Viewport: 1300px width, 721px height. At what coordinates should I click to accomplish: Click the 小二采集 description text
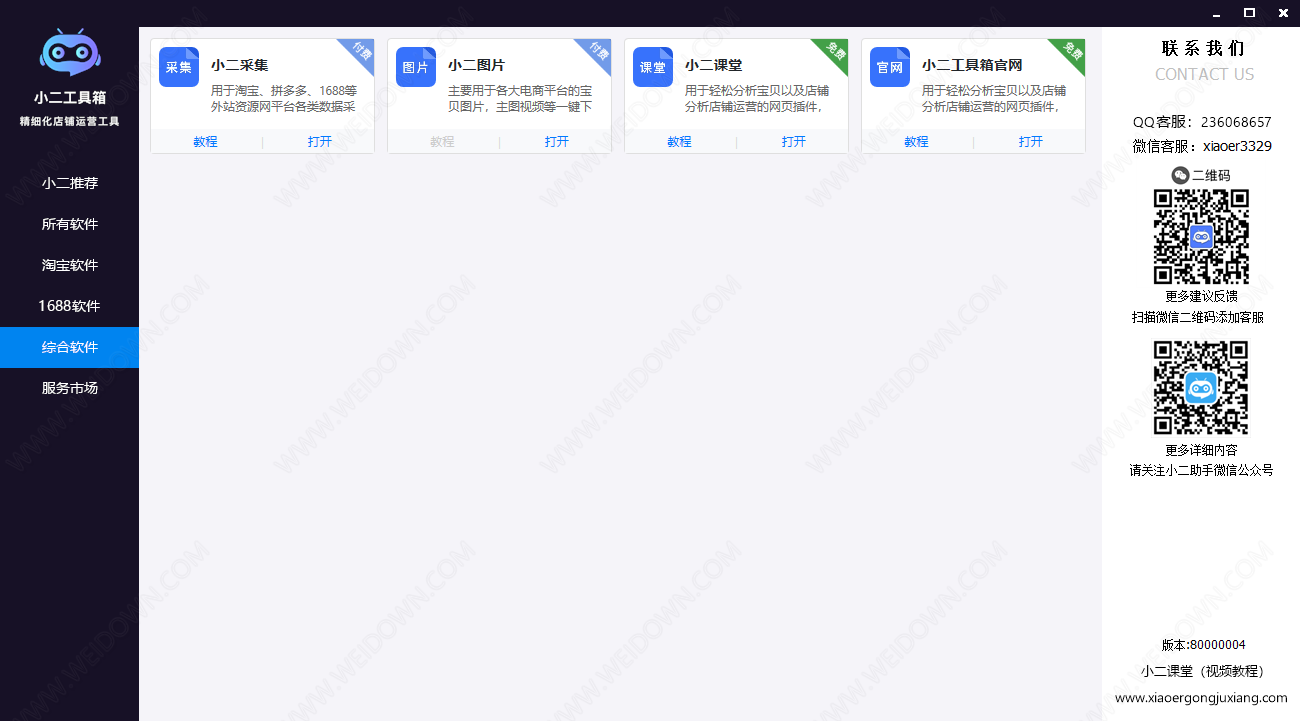[x=284, y=99]
